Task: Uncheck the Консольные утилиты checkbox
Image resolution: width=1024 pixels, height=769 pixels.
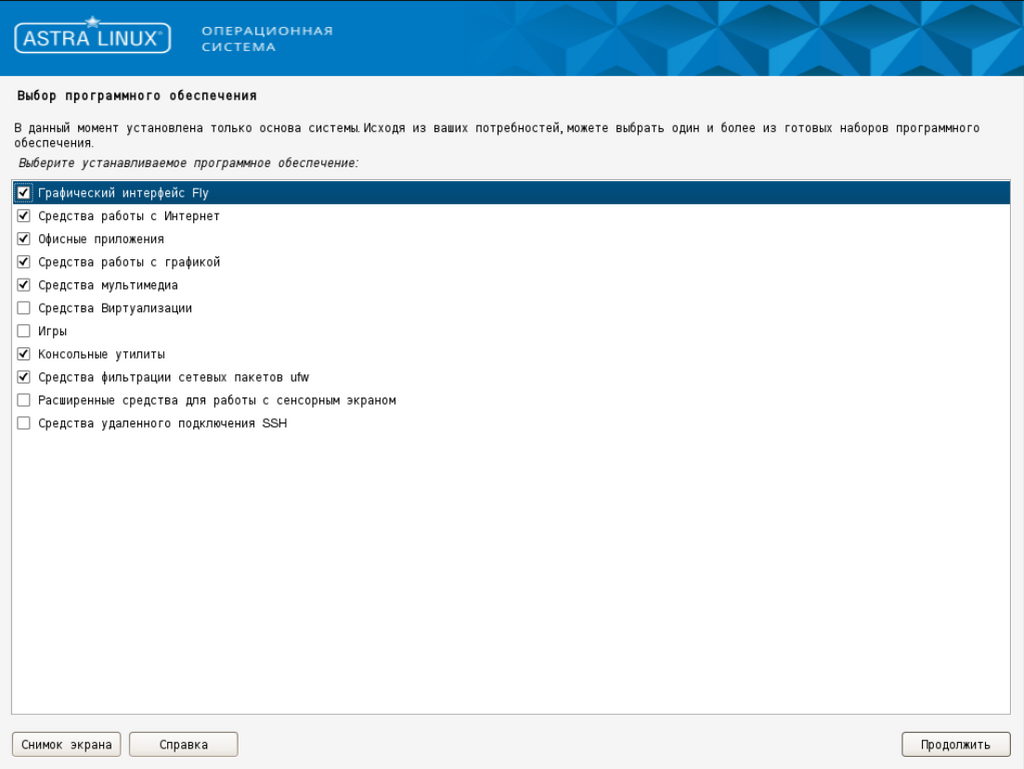Action: click(24, 354)
